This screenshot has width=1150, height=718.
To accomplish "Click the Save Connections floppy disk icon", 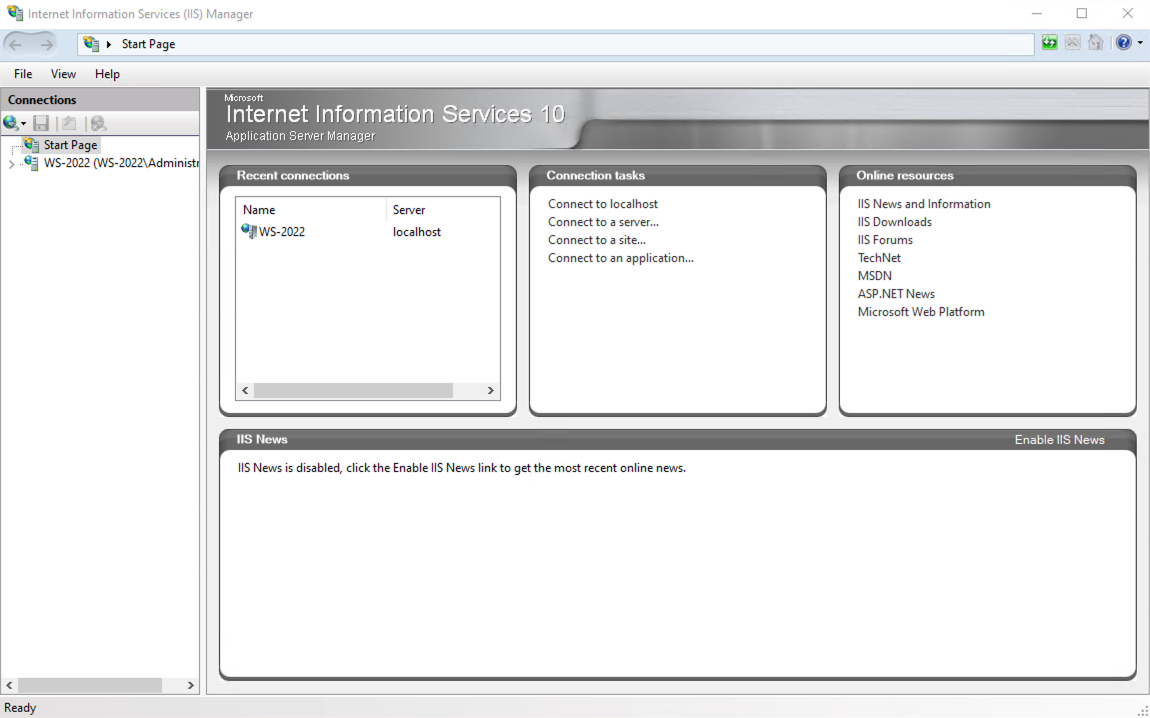I will pyautogui.click(x=41, y=122).
